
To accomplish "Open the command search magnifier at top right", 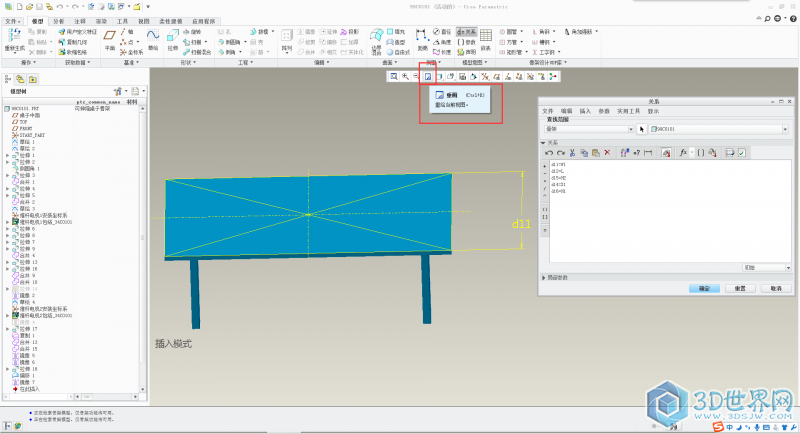I will pos(767,18).
